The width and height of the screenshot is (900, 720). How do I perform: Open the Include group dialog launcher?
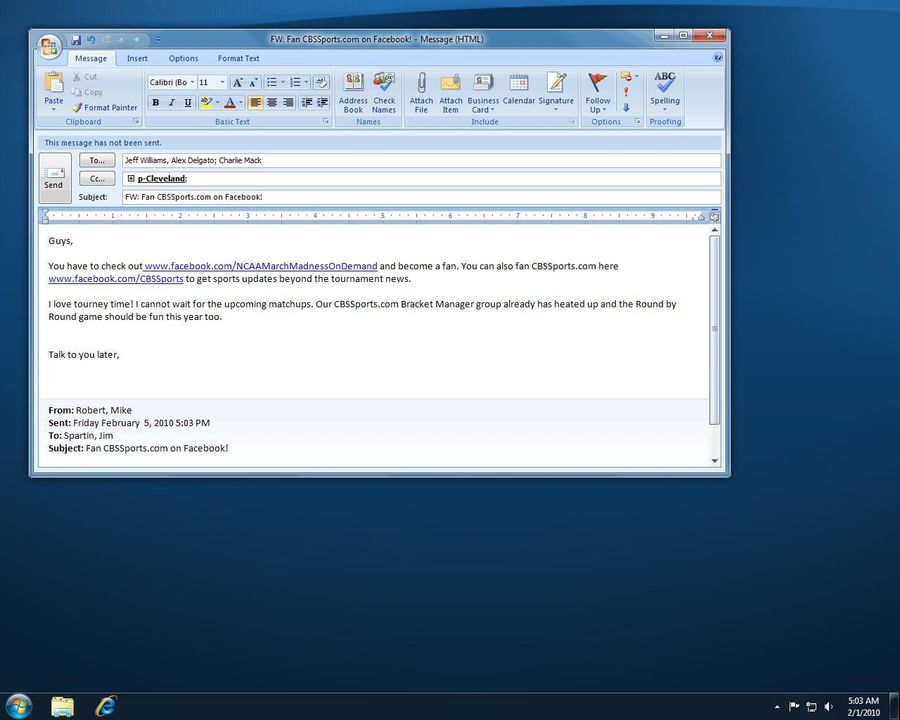(572, 121)
